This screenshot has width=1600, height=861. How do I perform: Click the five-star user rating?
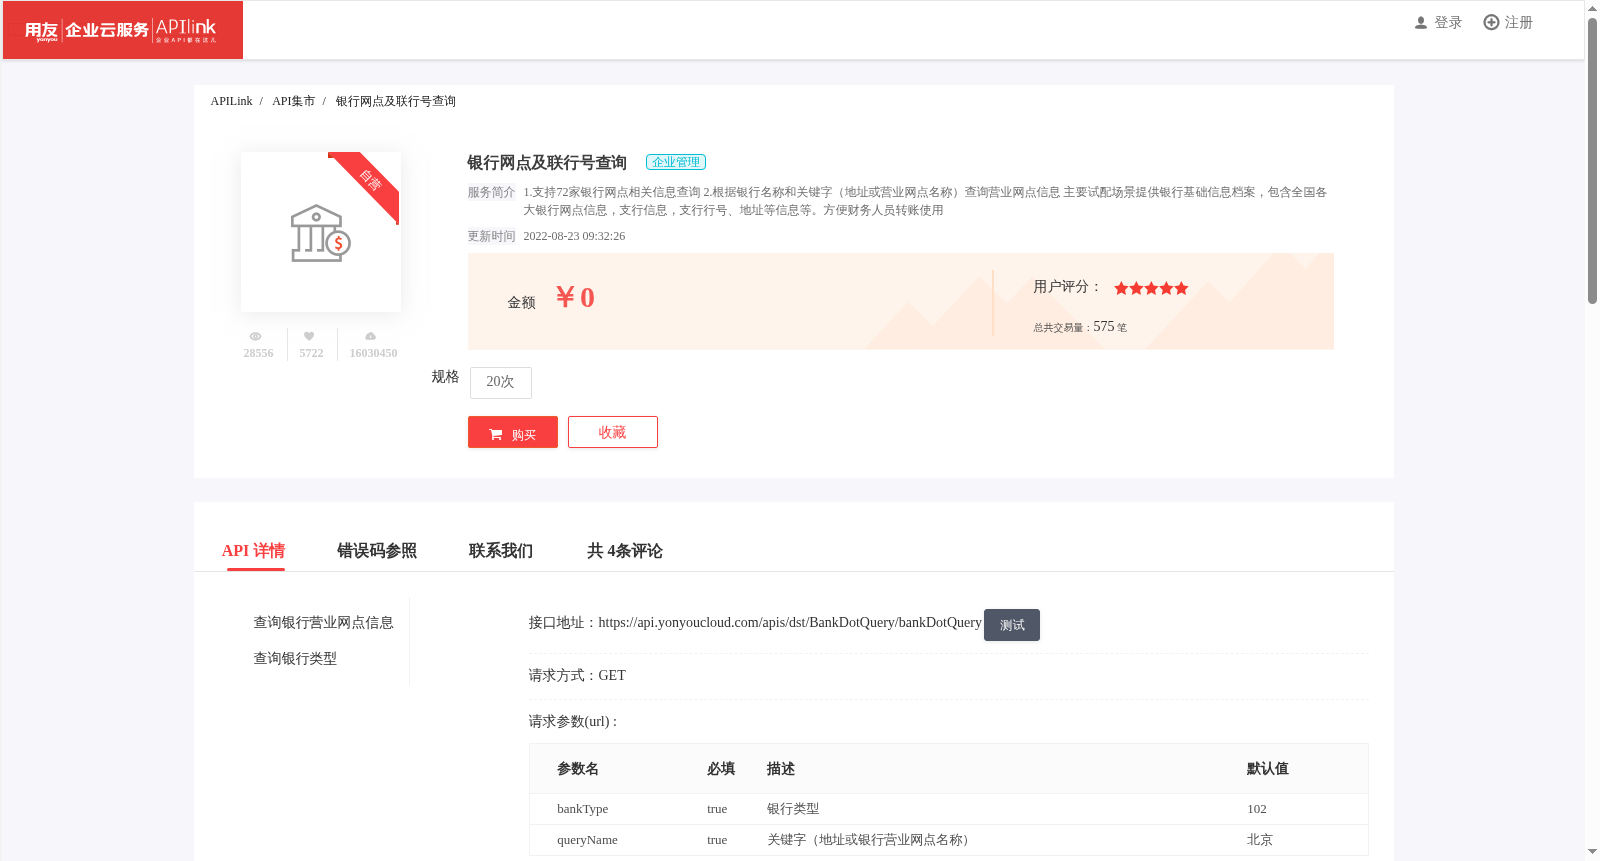(1151, 288)
